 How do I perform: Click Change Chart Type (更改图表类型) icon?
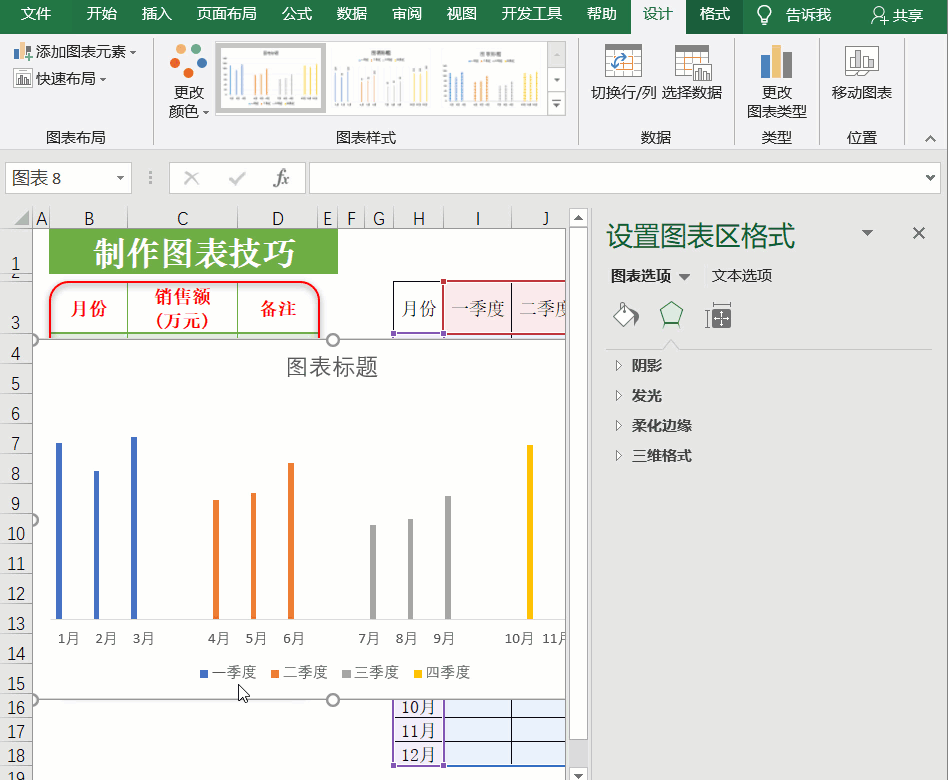pos(776,64)
